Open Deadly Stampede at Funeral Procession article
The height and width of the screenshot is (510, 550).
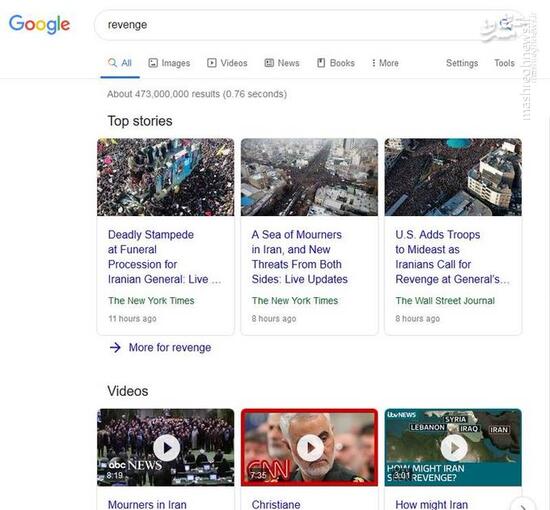[x=164, y=257]
